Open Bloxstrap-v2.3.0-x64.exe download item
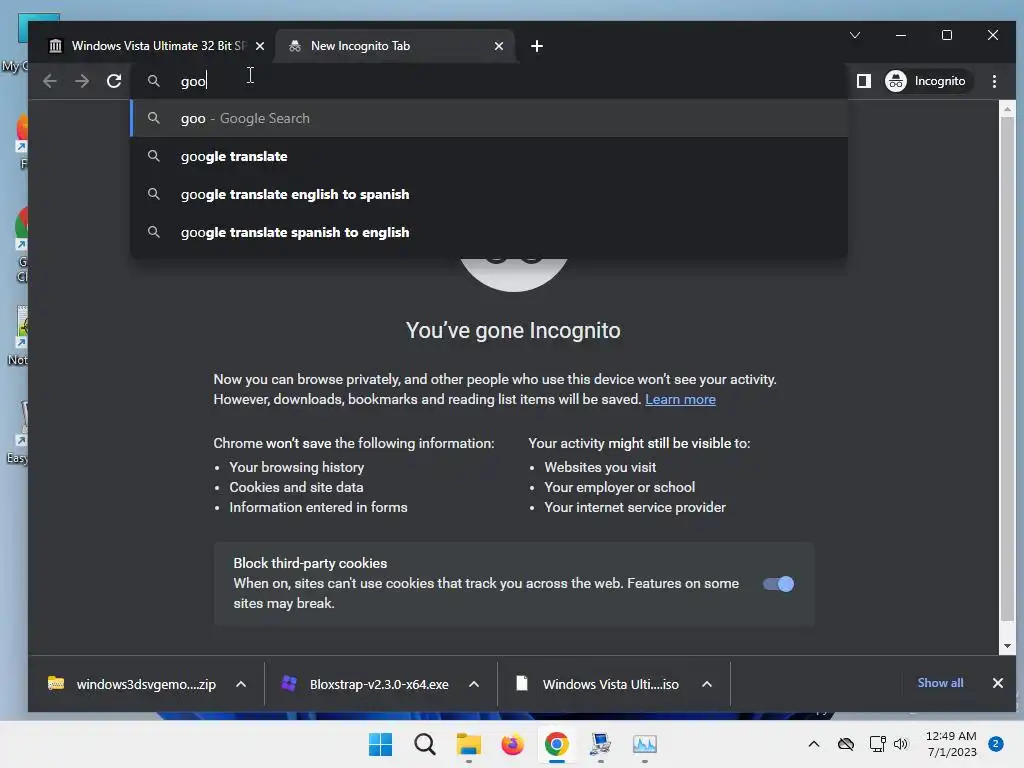Viewport: 1024px width, 768px height. pyautogui.click(x=366, y=684)
